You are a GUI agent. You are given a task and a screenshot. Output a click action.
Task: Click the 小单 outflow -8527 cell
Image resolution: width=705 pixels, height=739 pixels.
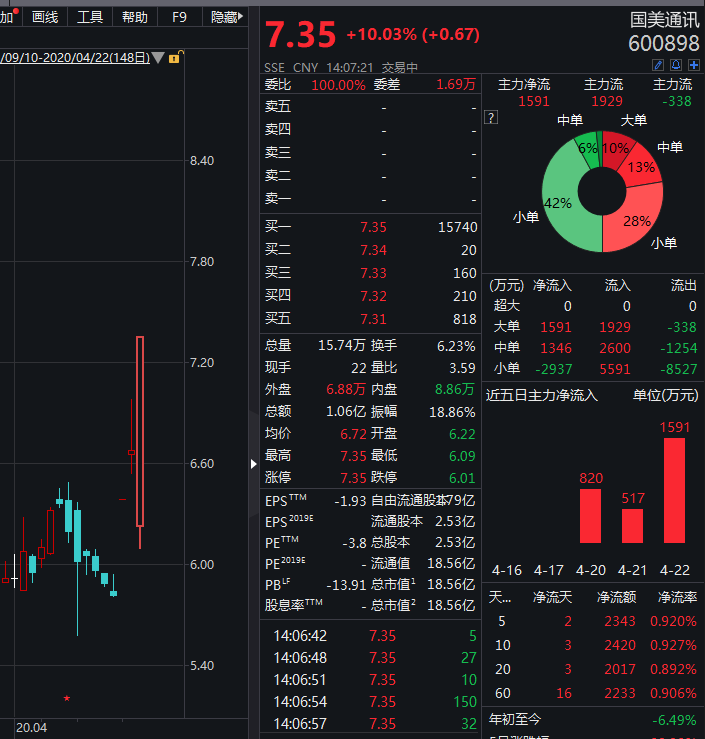pyautogui.click(x=678, y=369)
